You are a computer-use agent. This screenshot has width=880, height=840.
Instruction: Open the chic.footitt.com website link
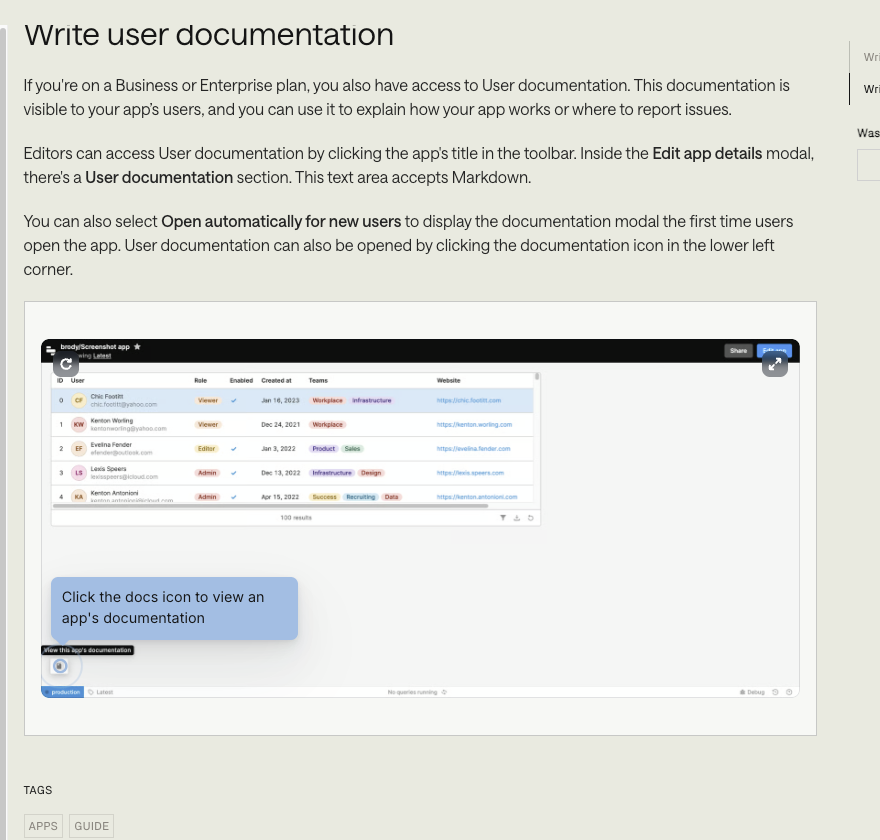point(468,400)
